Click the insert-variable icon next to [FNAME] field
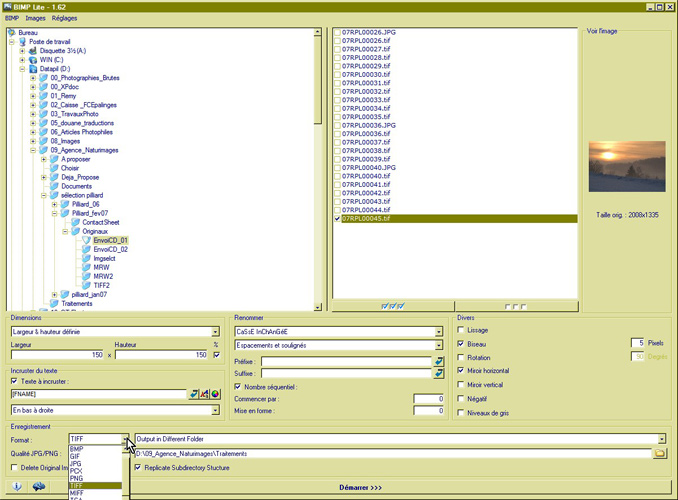 click(193, 394)
